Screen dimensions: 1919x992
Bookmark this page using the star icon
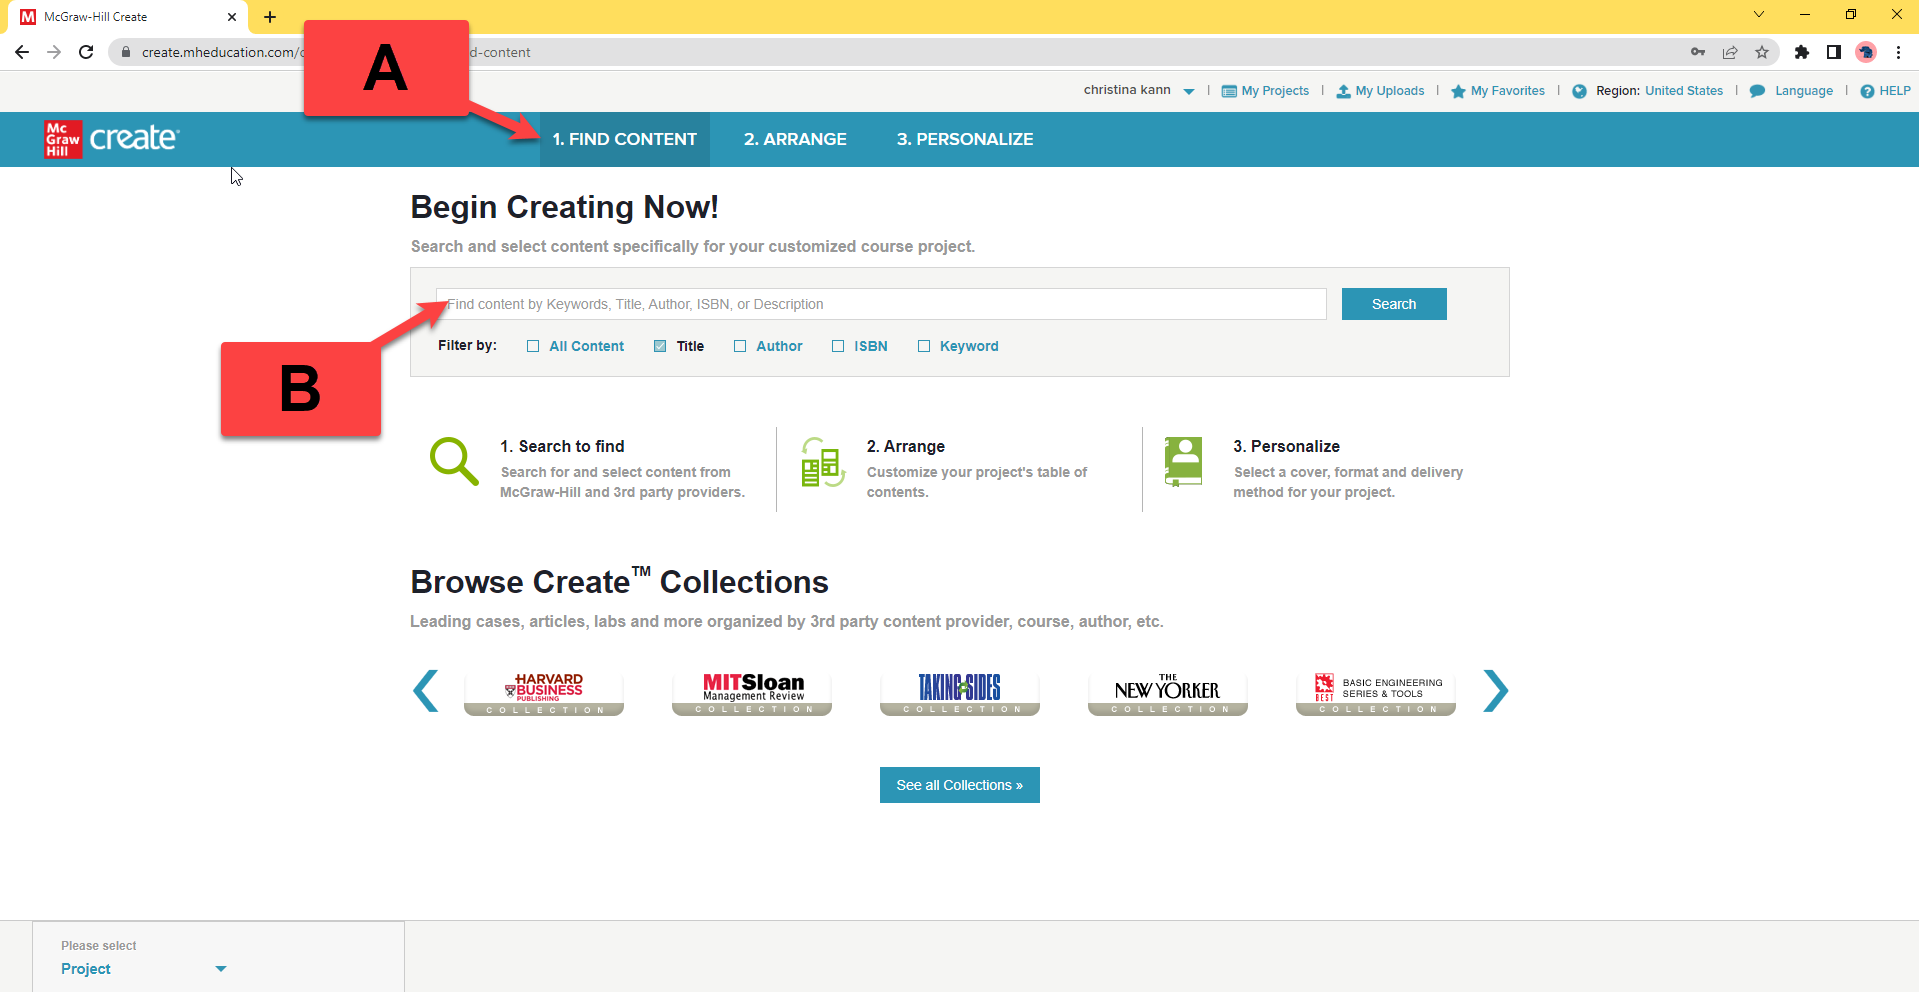pyautogui.click(x=1762, y=52)
